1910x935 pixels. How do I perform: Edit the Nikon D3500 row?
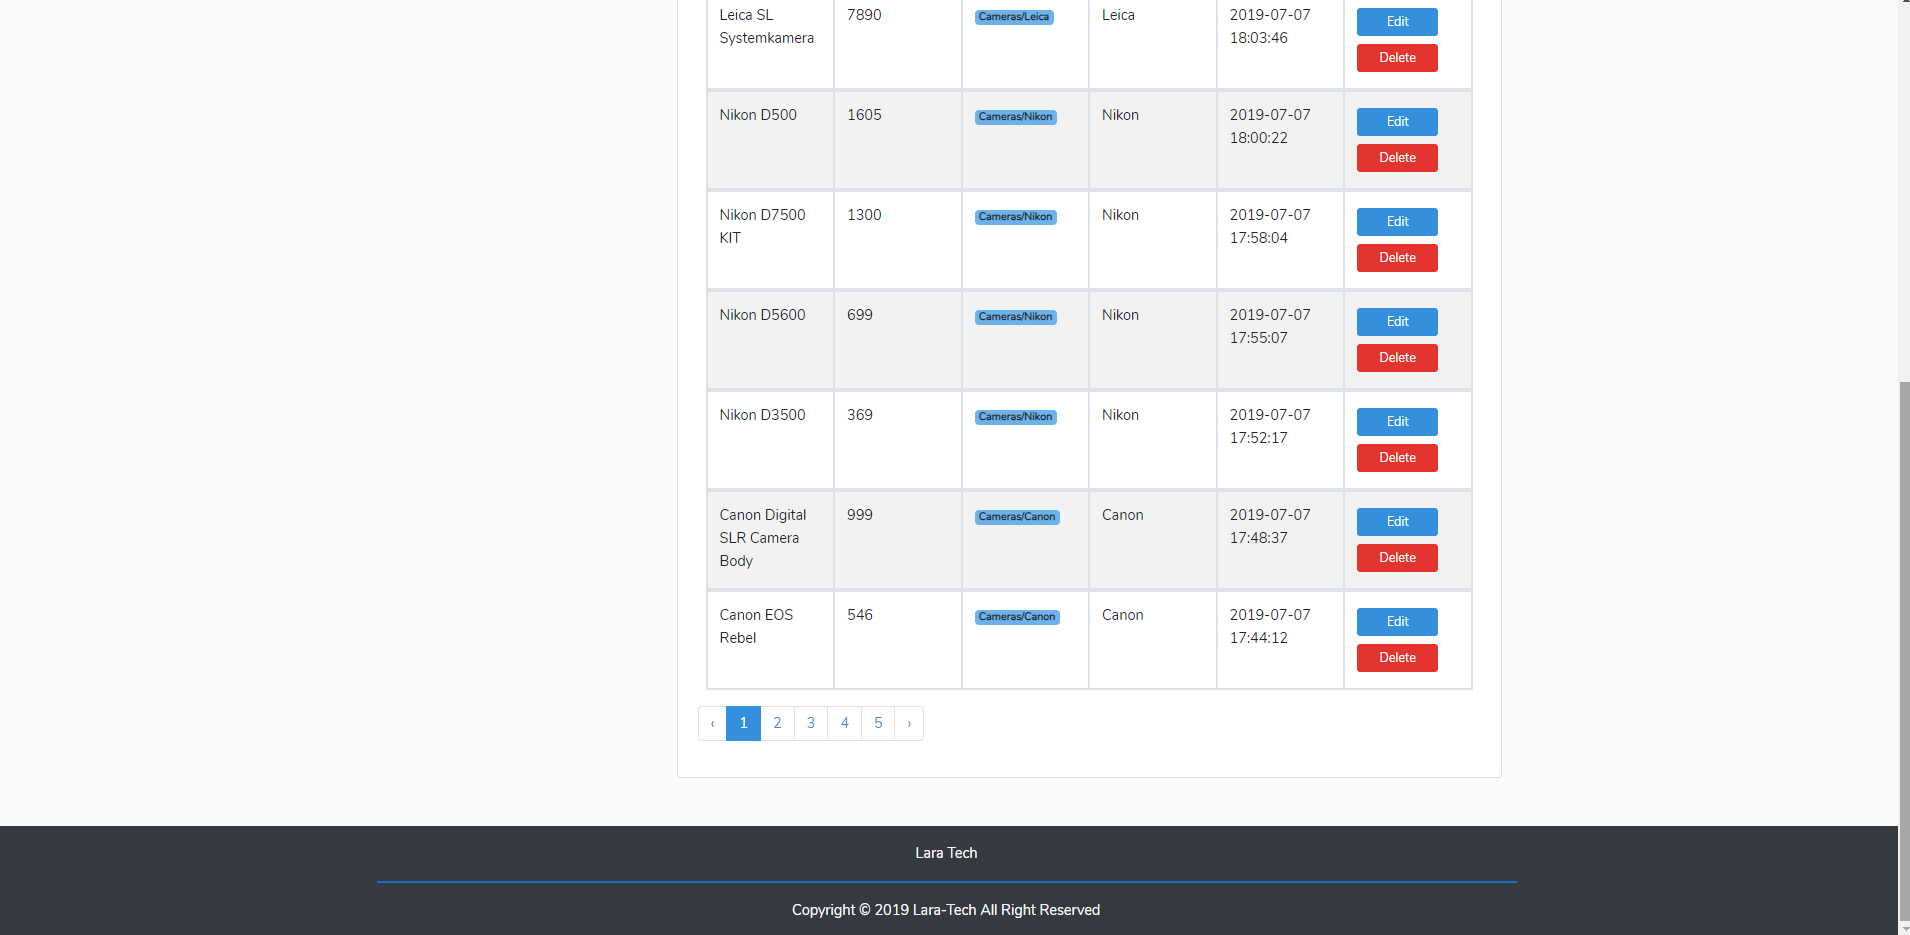tap(1397, 422)
